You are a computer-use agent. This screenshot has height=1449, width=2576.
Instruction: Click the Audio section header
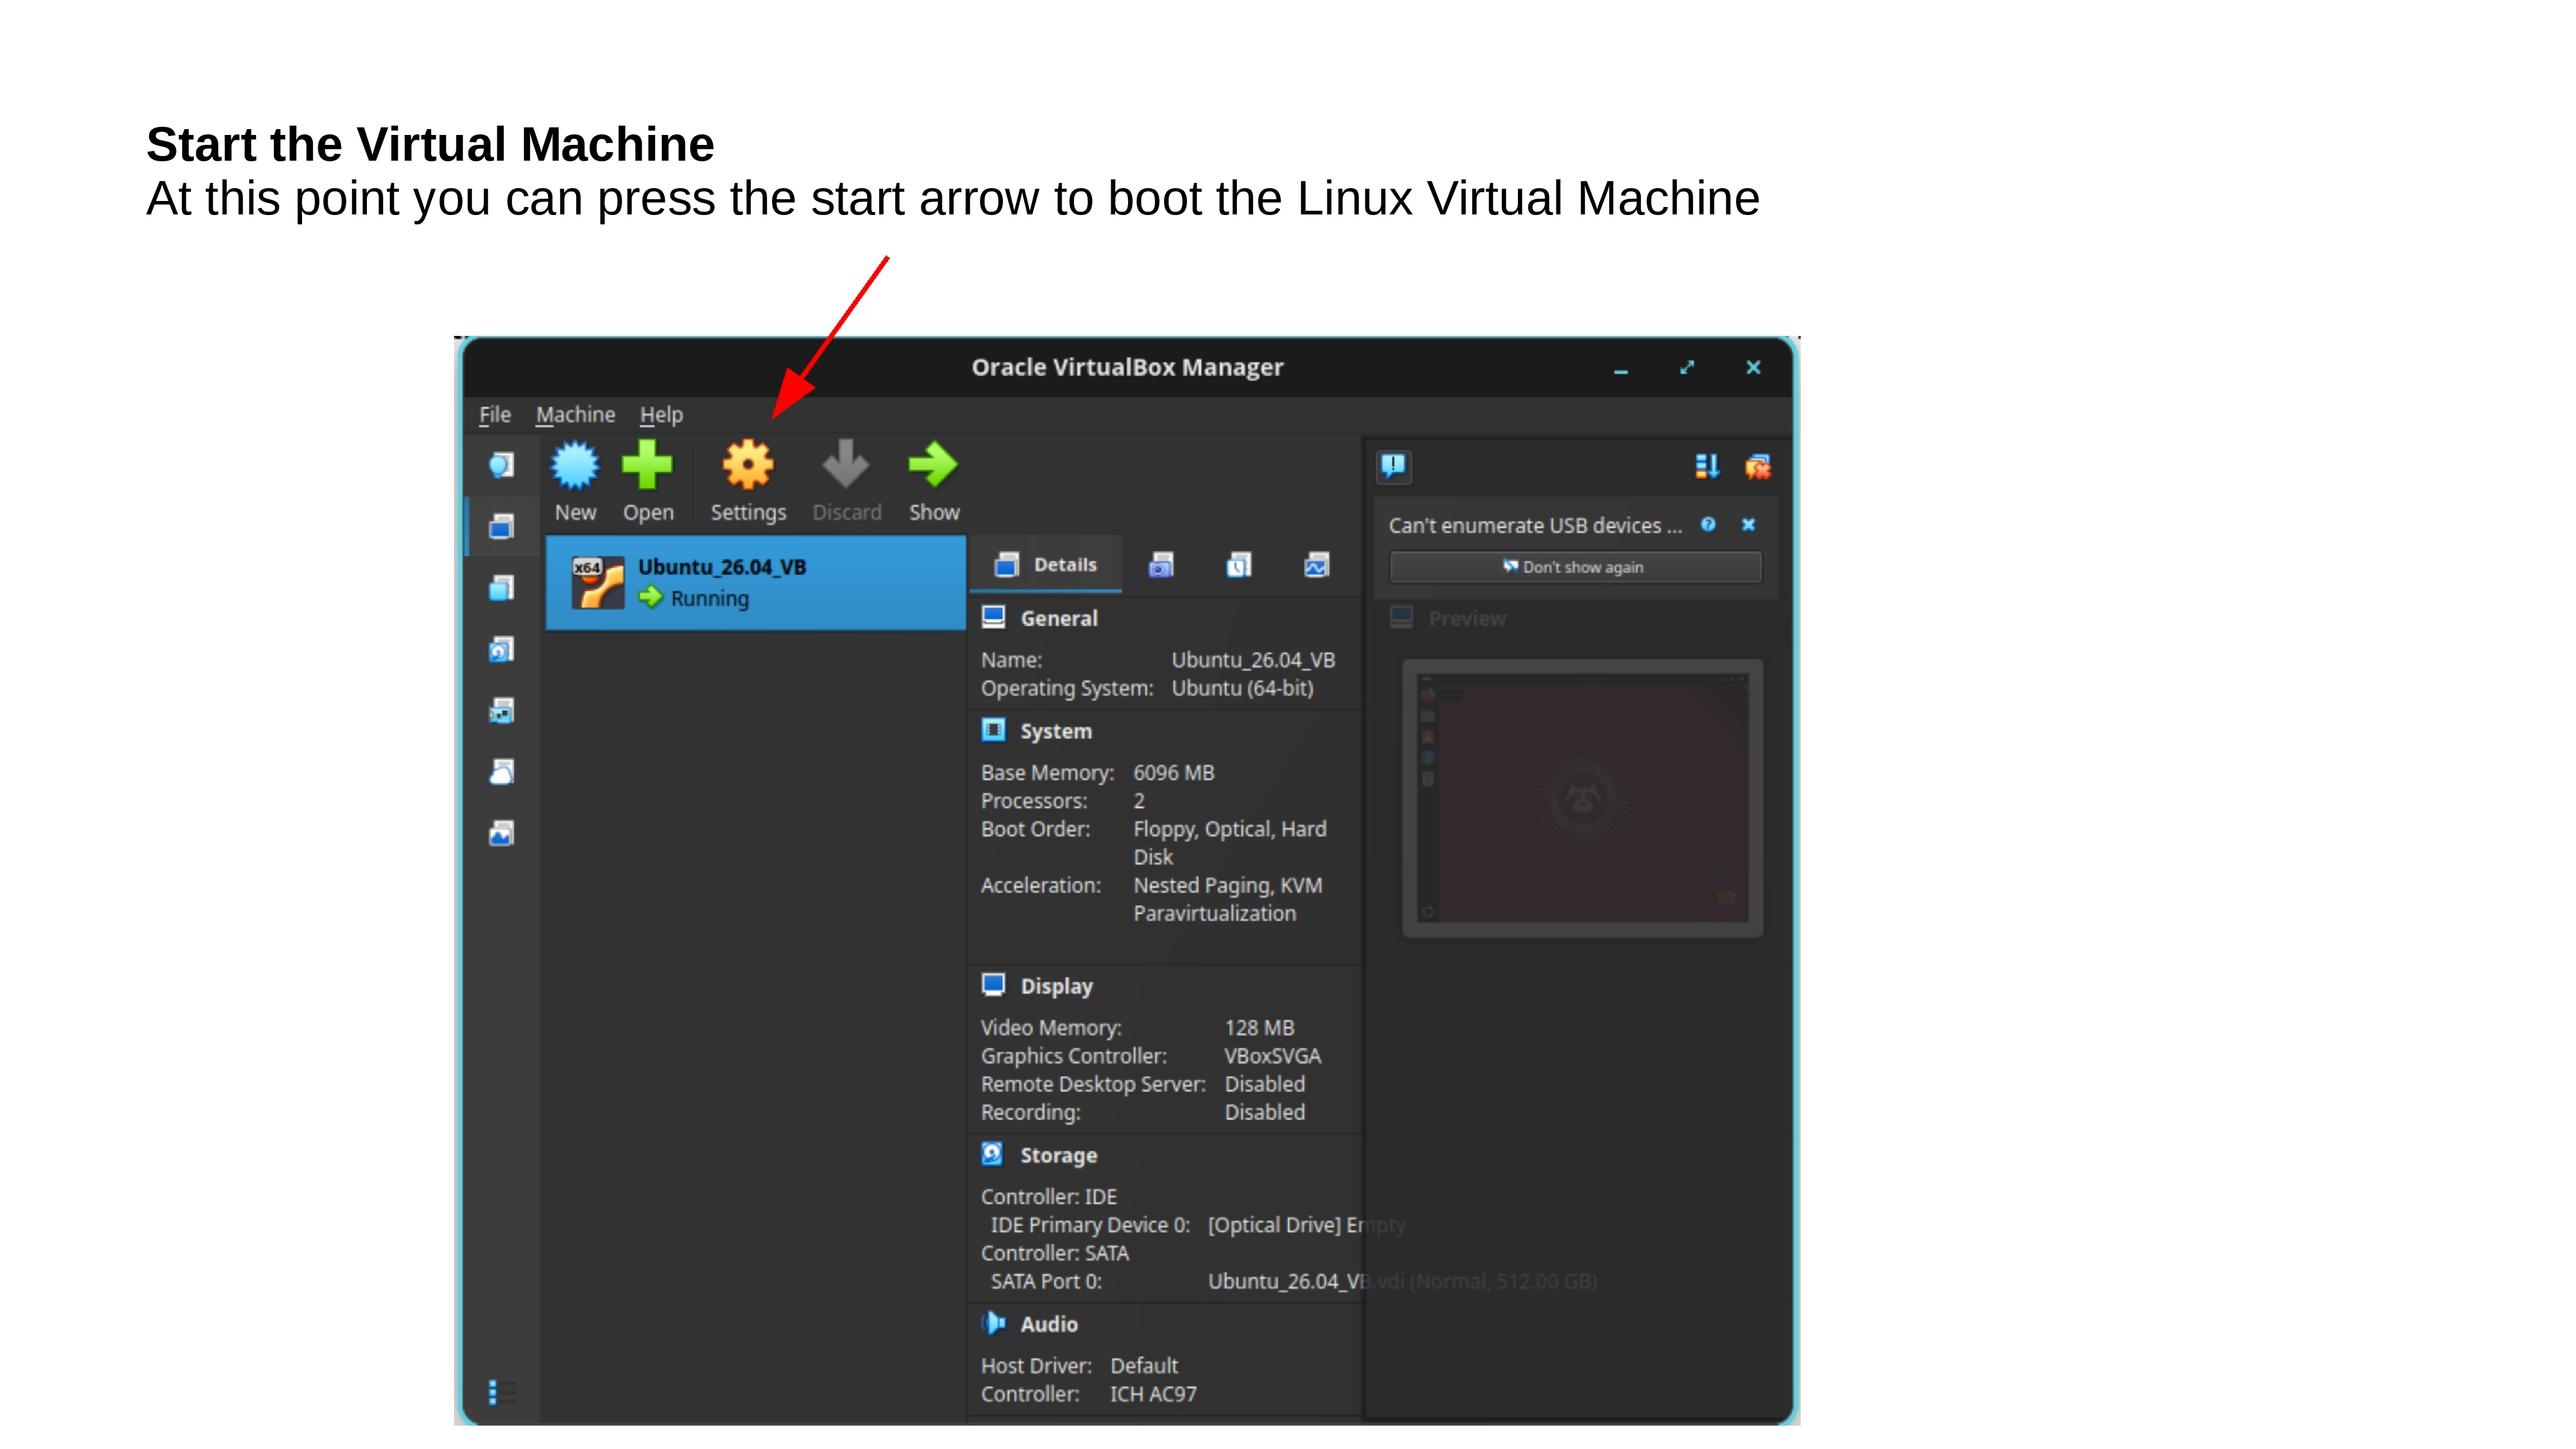tap(1048, 1324)
